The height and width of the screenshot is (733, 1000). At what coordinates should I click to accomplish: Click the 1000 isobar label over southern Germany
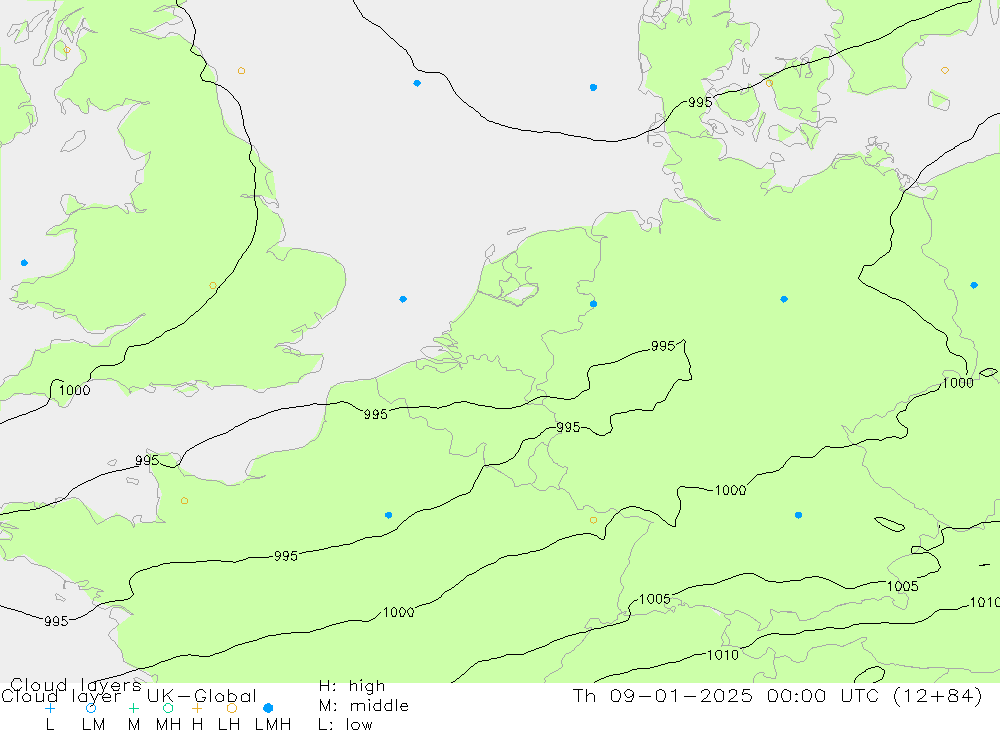730,491
